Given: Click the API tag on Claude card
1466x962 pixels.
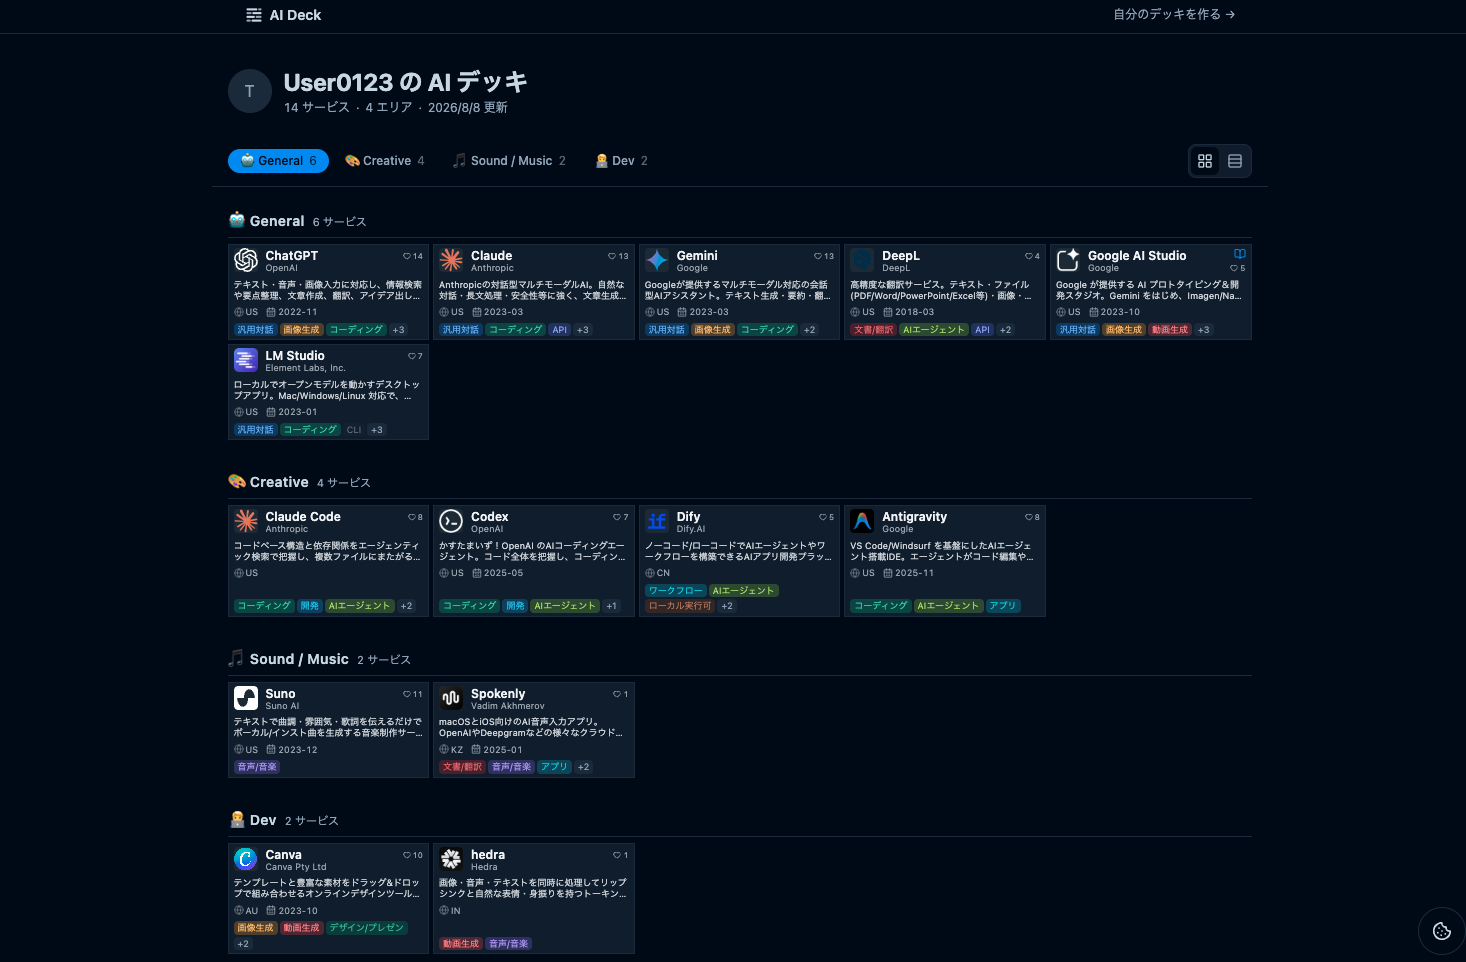Looking at the screenshot, I should tap(560, 330).
